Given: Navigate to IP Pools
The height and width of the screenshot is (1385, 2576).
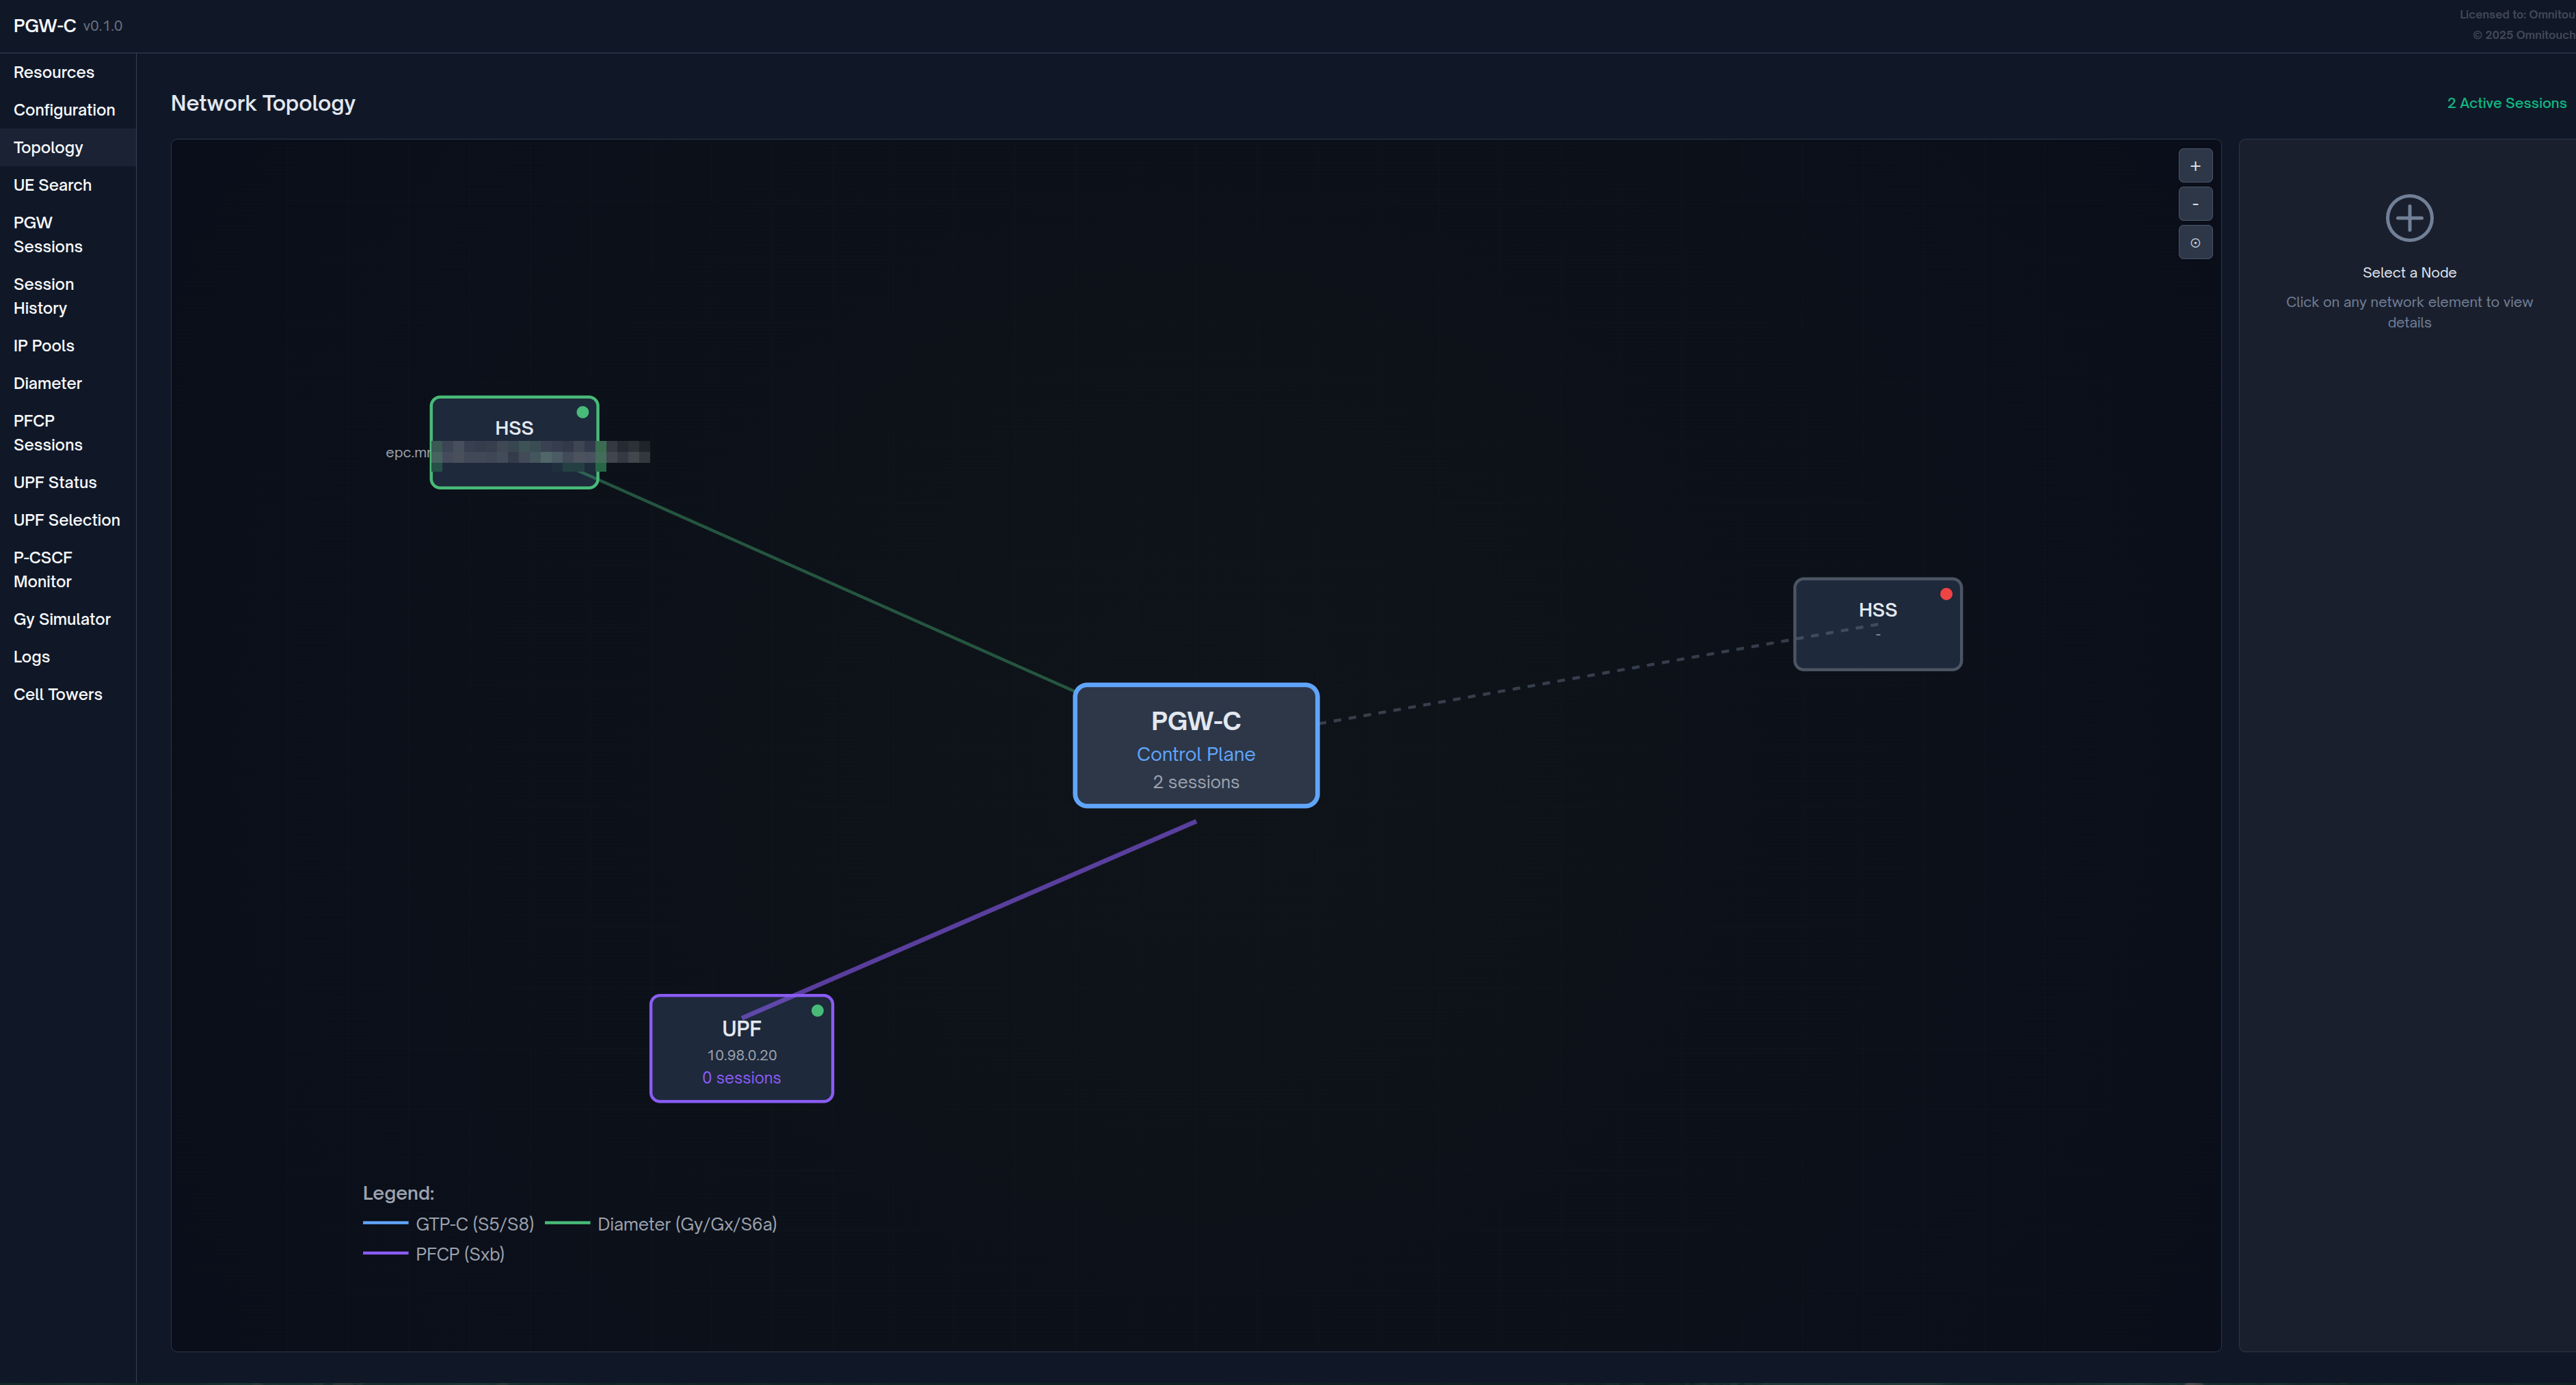Looking at the screenshot, I should [44, 346].
